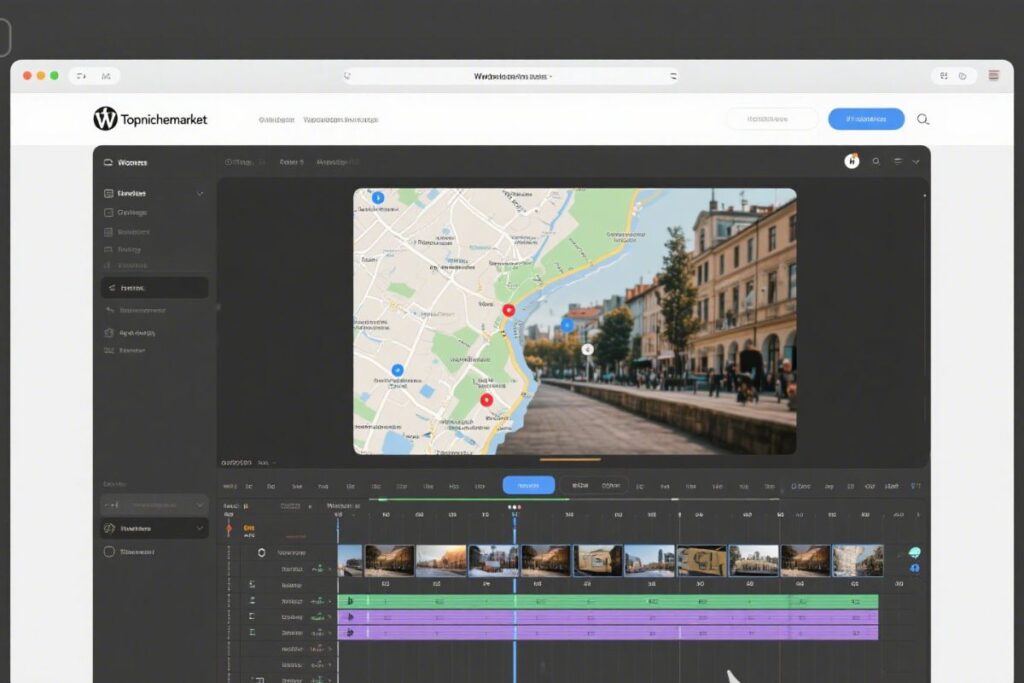Image resolution: width=1024 pixels, height=683 pixels.
Task: Collapse the first sidebar section using its chevron
Action: (200, 193)
